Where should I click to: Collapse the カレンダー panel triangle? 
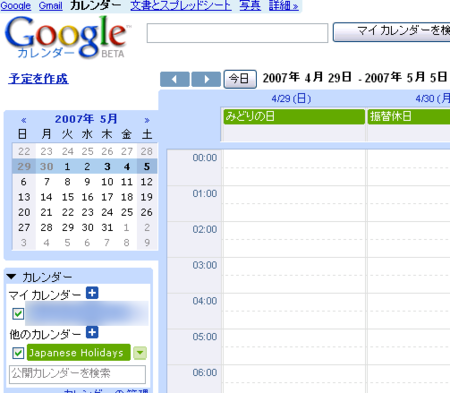coord(11,276)
